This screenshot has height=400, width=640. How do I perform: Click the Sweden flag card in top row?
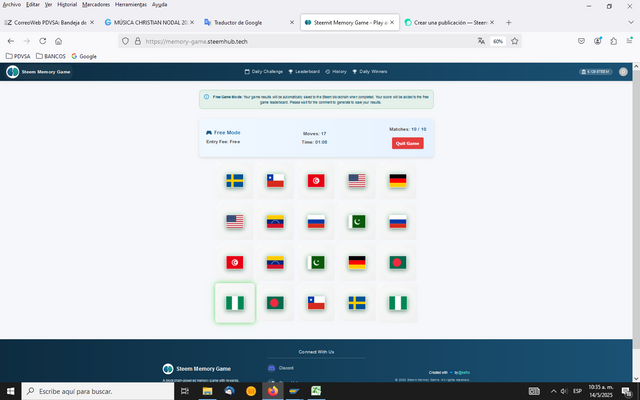click(235, 180)
